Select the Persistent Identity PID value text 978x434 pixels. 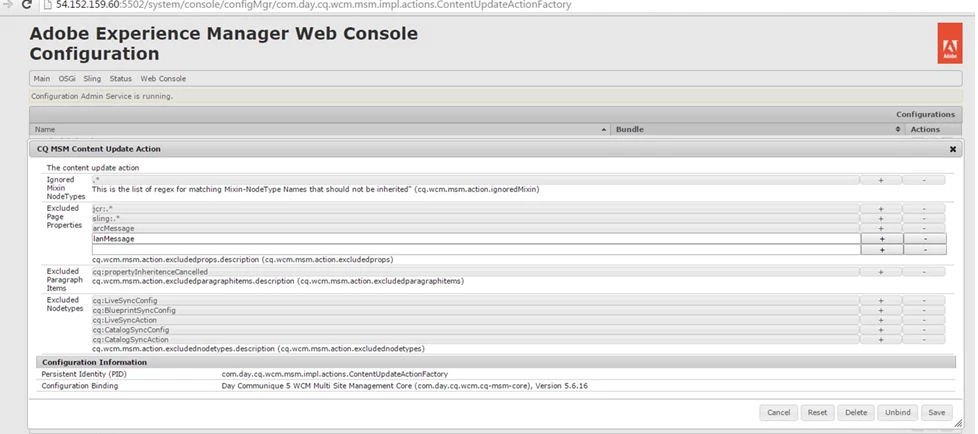coord(335,374)
